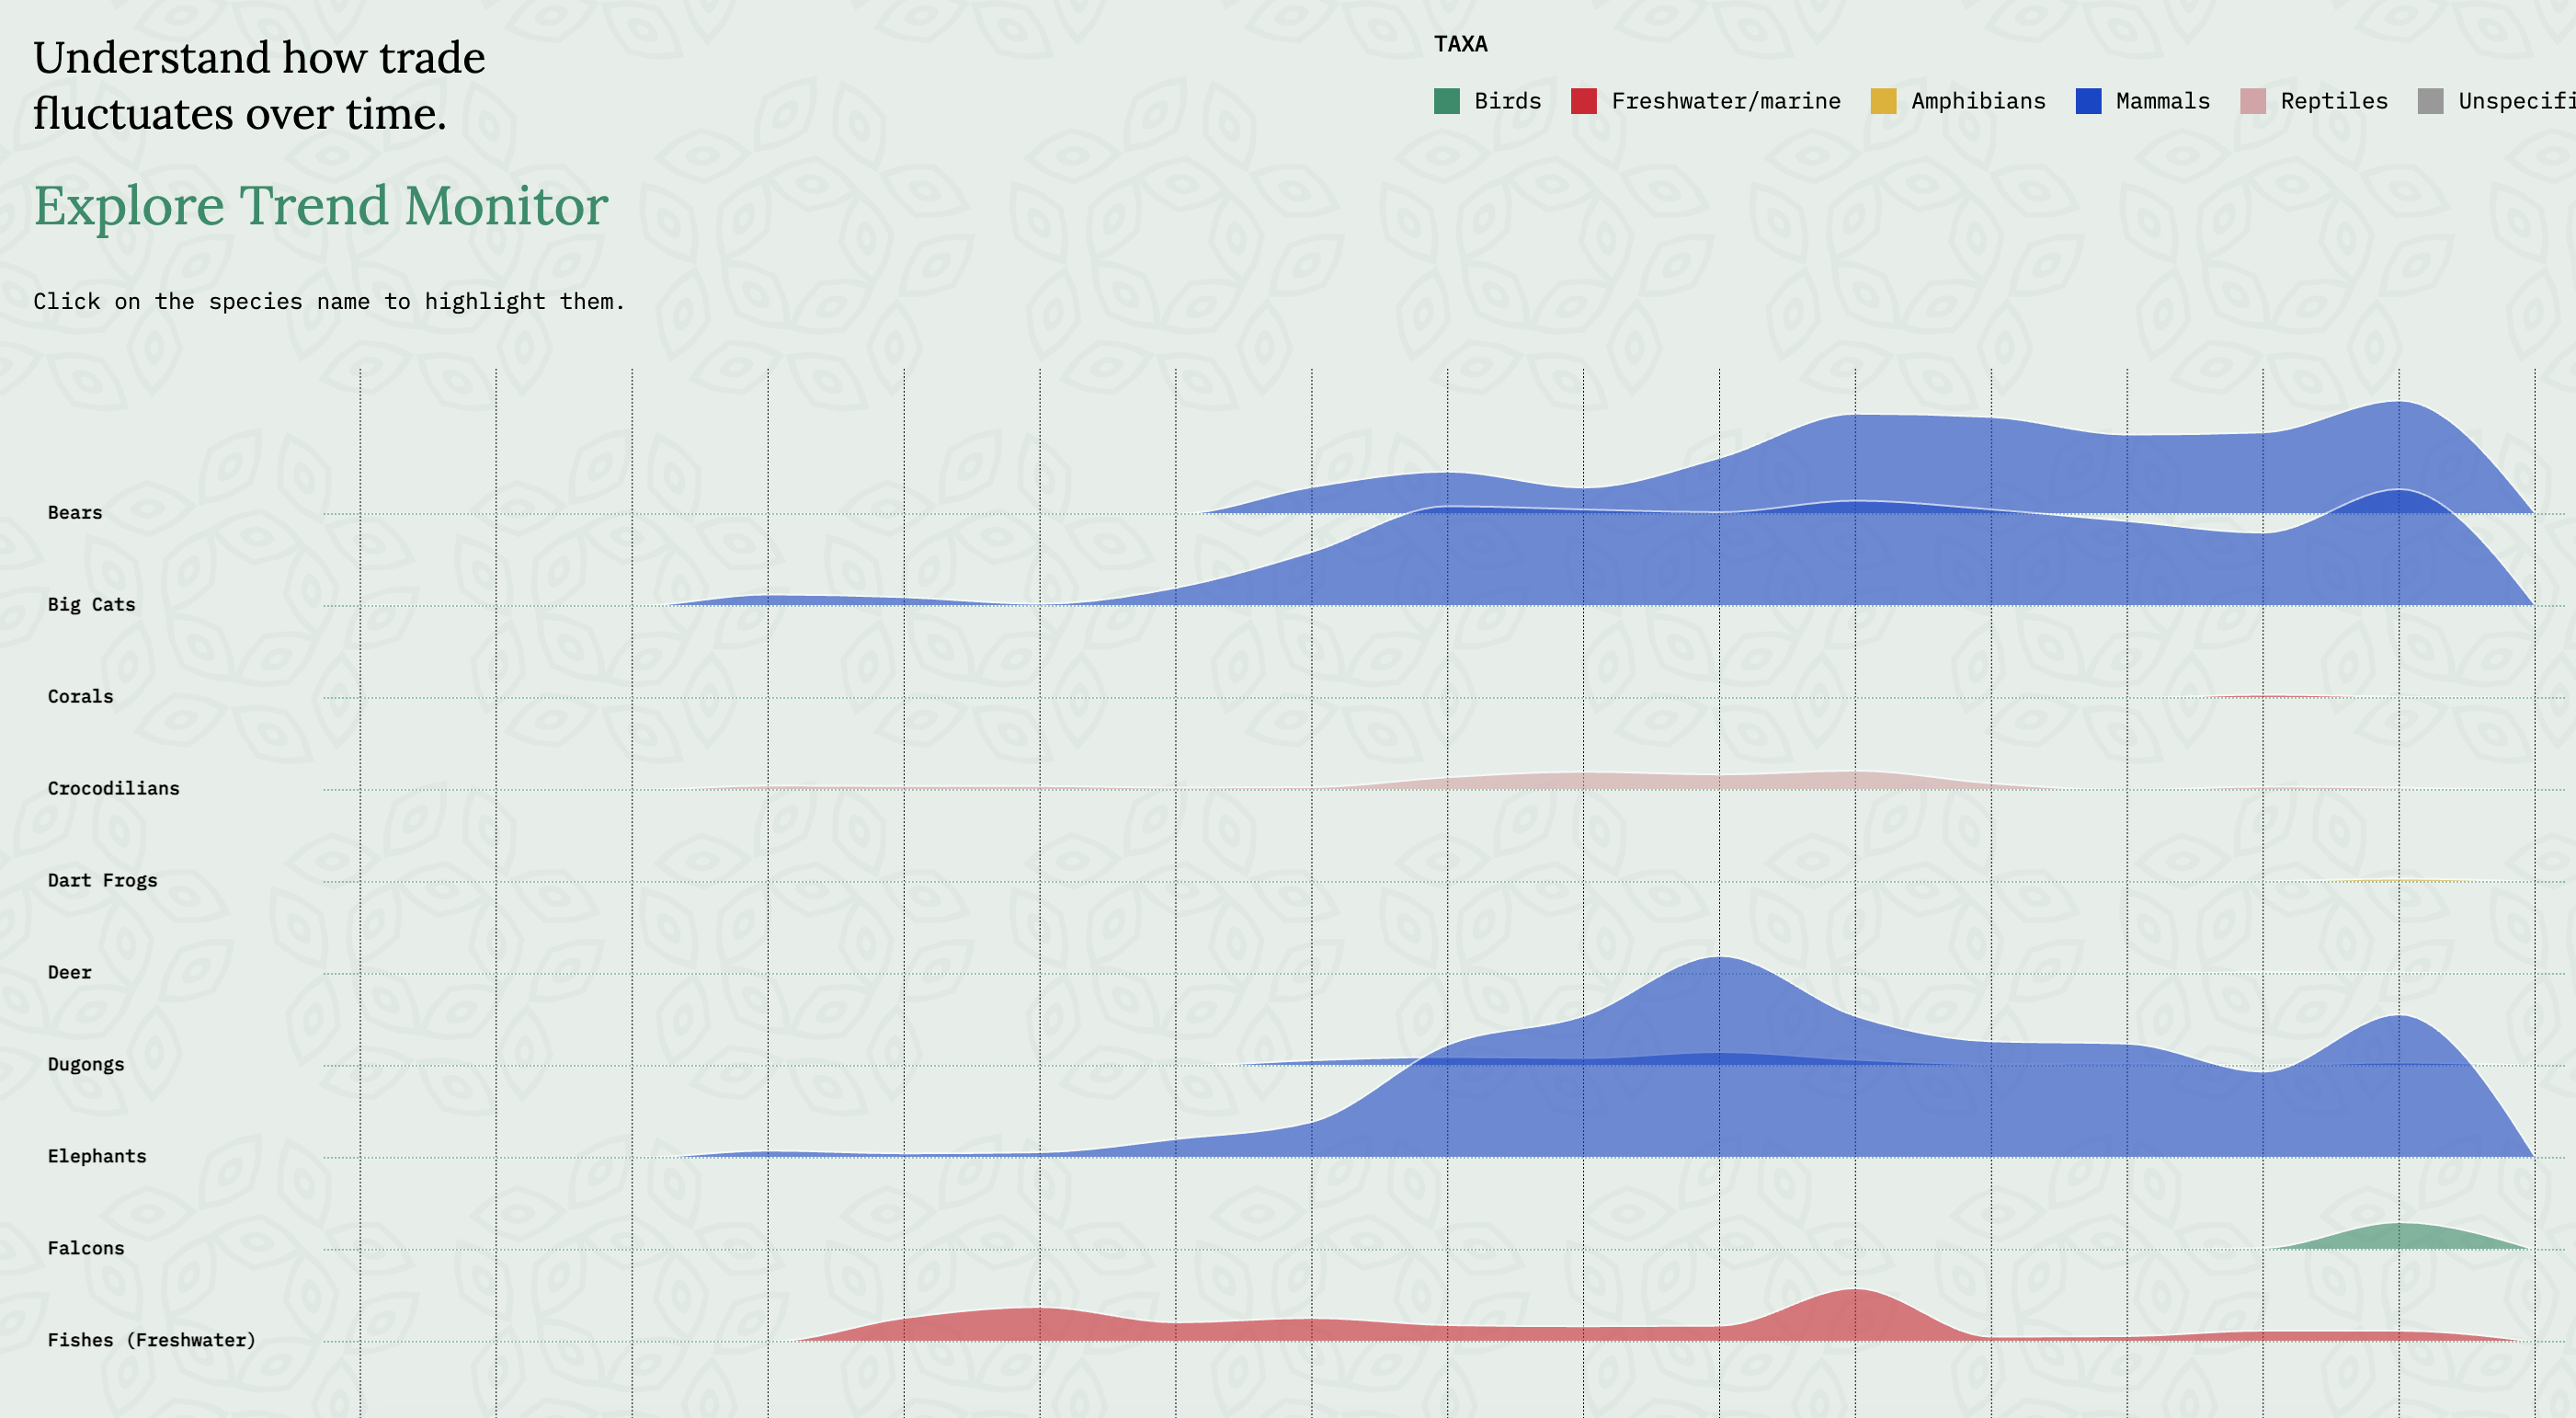Click the Dugongs row label
This screenshot has width=2576, height=1418.
pyautogui.click(x=88, y=1064)
